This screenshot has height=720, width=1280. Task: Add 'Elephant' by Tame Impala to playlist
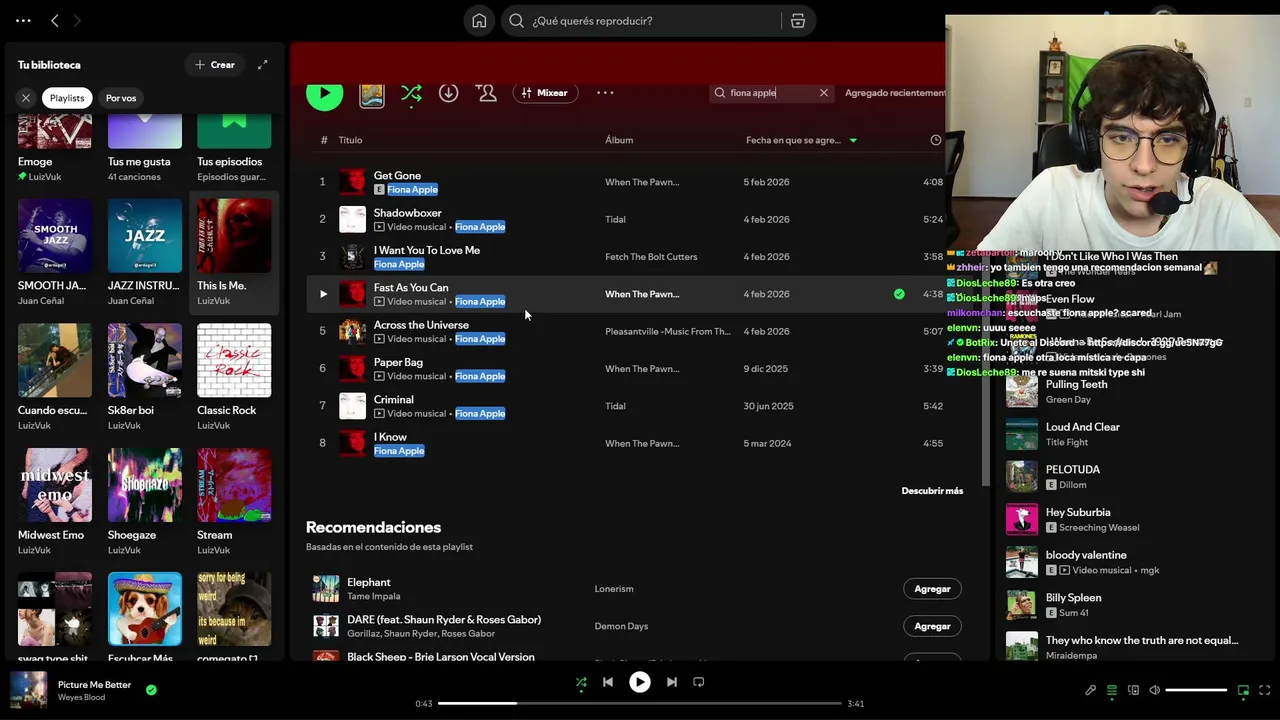pyautogui.click(x=932, y=589)
